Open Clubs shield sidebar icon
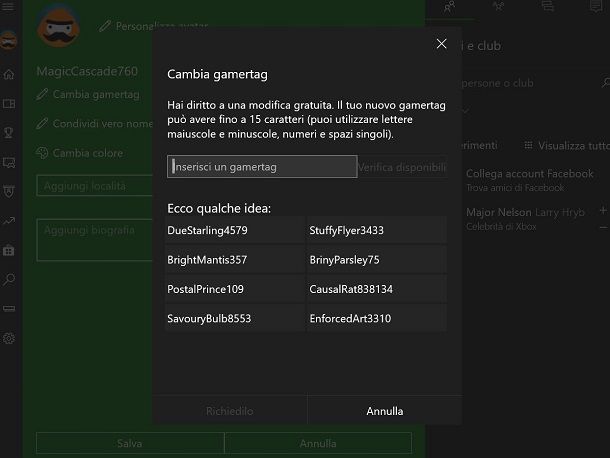 [x=9, y=191]
